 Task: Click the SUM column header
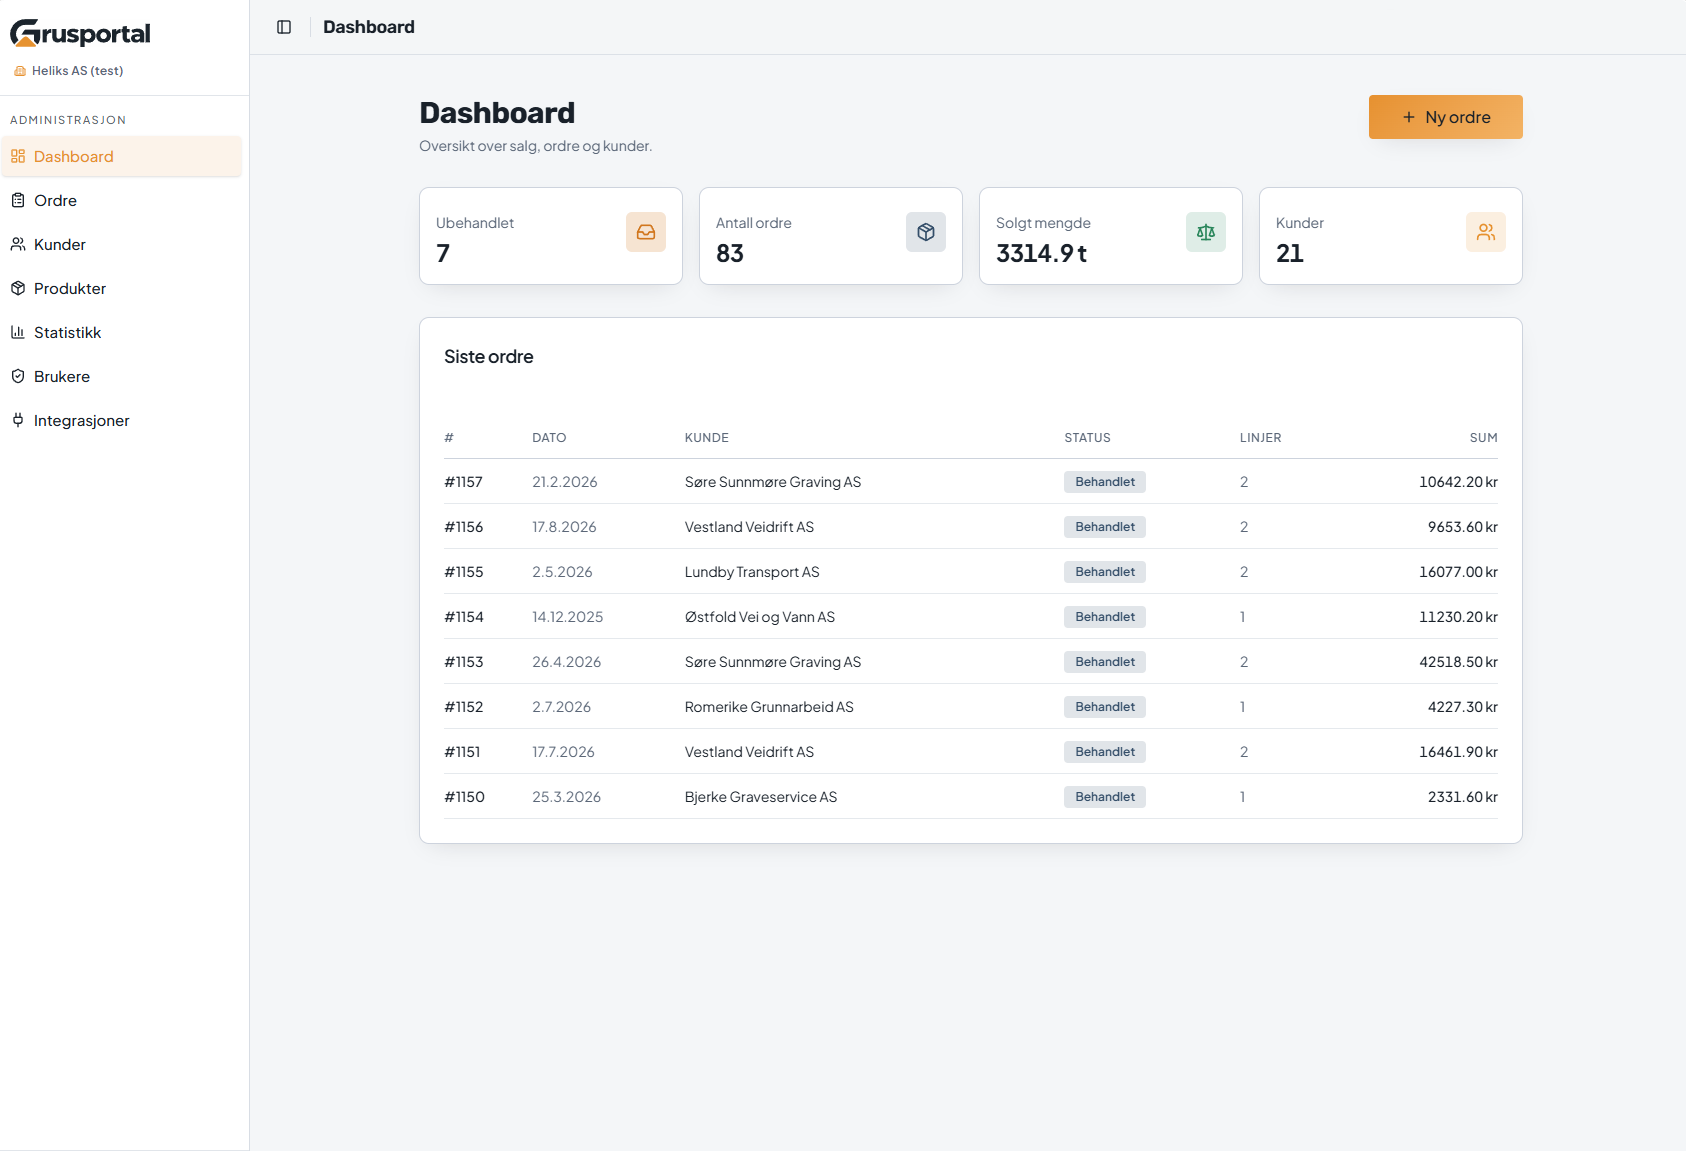tap(1483, 438)
